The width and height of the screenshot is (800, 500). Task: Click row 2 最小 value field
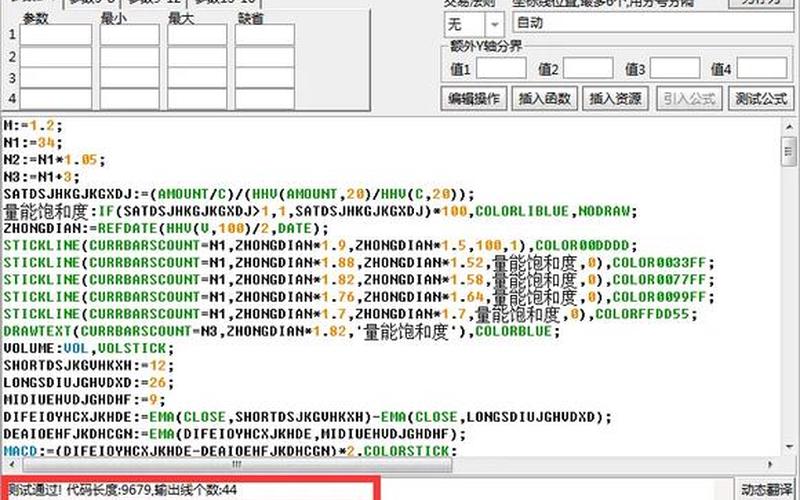click(129, 57)
